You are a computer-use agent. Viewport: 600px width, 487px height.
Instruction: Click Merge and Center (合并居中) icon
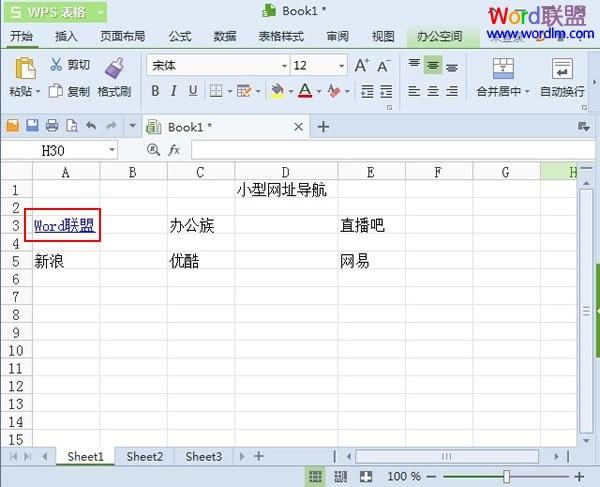click(x=503, y=68)
